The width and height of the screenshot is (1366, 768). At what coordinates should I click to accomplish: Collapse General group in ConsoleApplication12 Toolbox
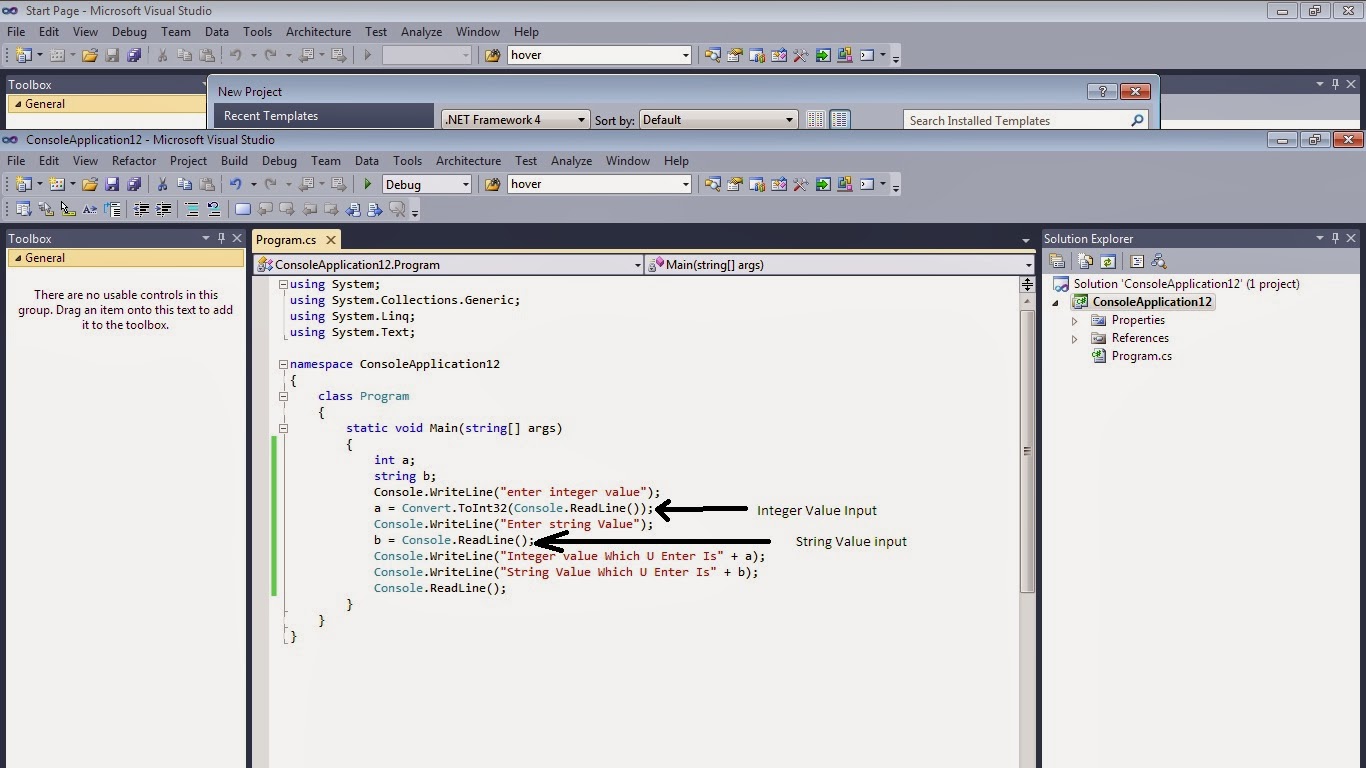pyautogui.click(x=18, y=258)
